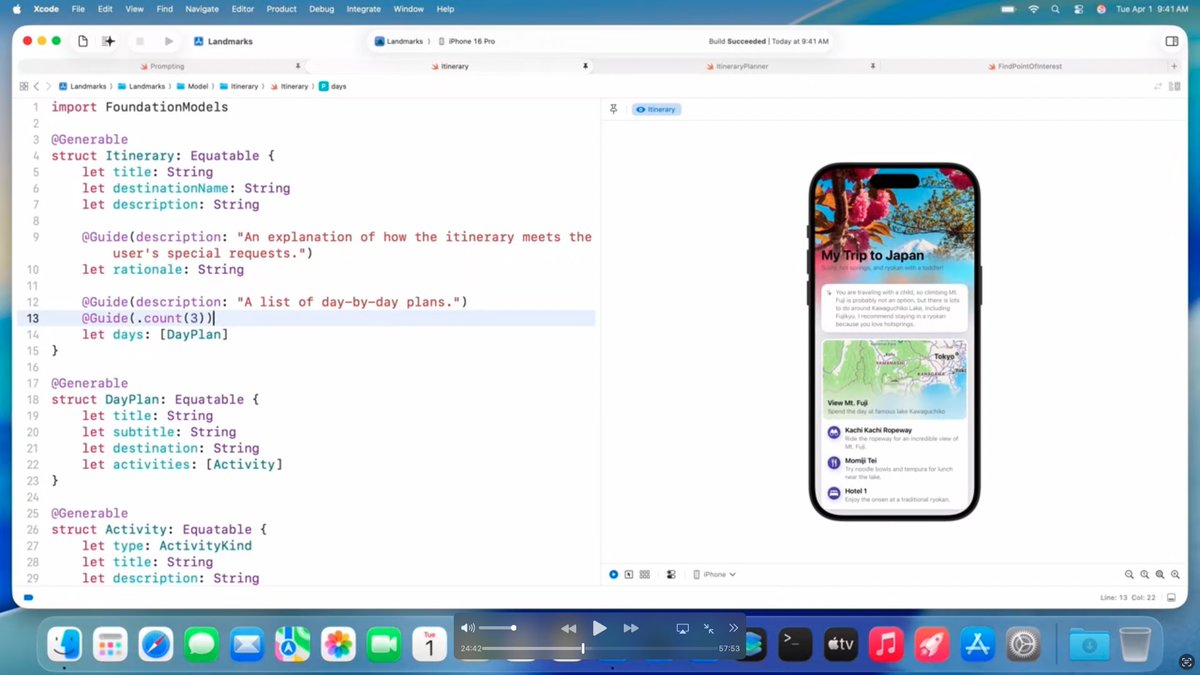Viewport: 1200px width, 675px height.
Task: Go back in editor history
Action: point(36,86)
